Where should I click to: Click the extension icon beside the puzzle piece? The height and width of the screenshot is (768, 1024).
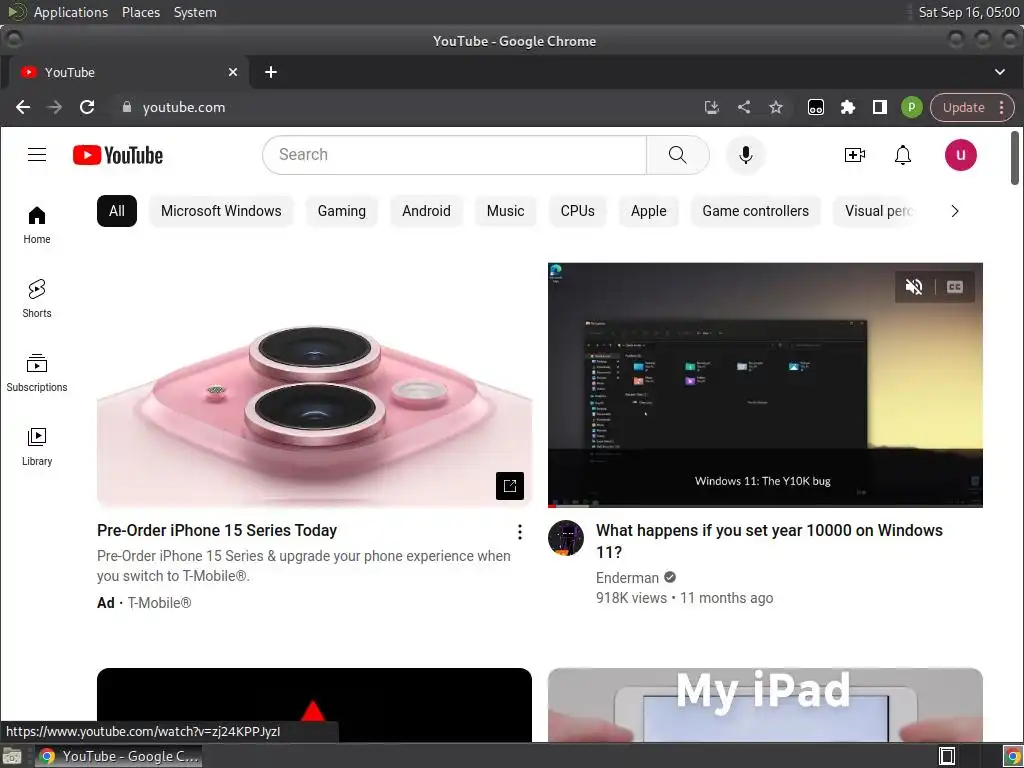point(816,107)
